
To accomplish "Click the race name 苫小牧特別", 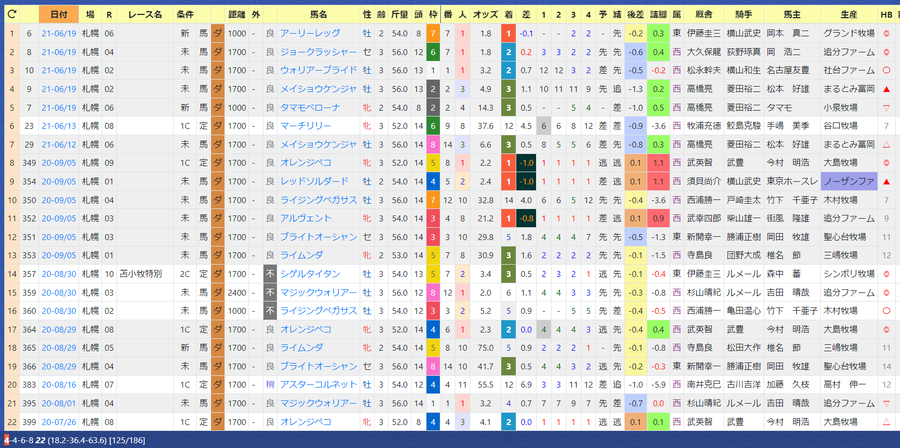I will click(x=141, y=274).
